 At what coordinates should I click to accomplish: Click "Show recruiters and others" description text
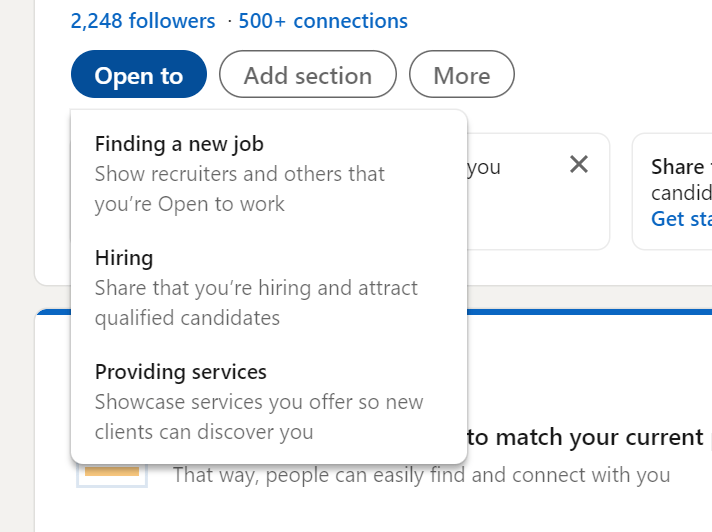tap(240, 174)
